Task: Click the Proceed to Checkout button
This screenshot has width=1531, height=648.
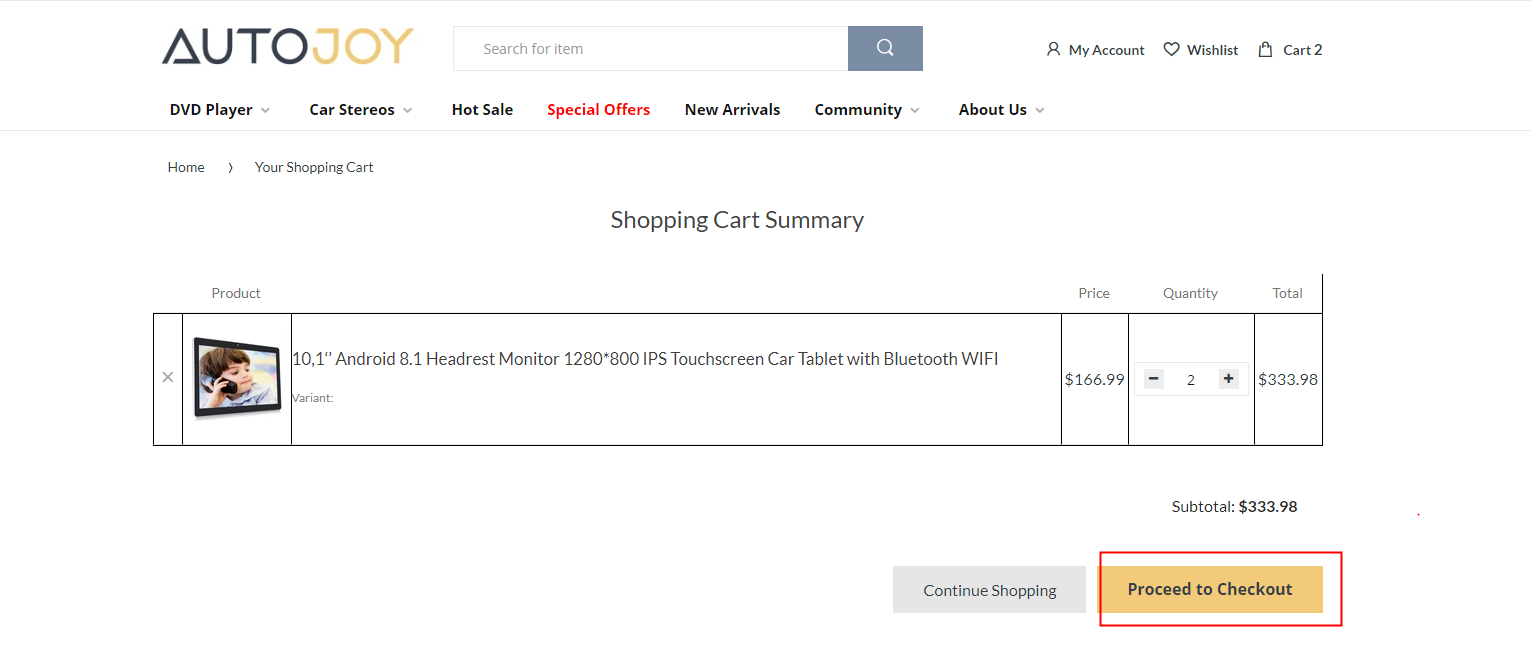Action: (x=1210, y=590)
